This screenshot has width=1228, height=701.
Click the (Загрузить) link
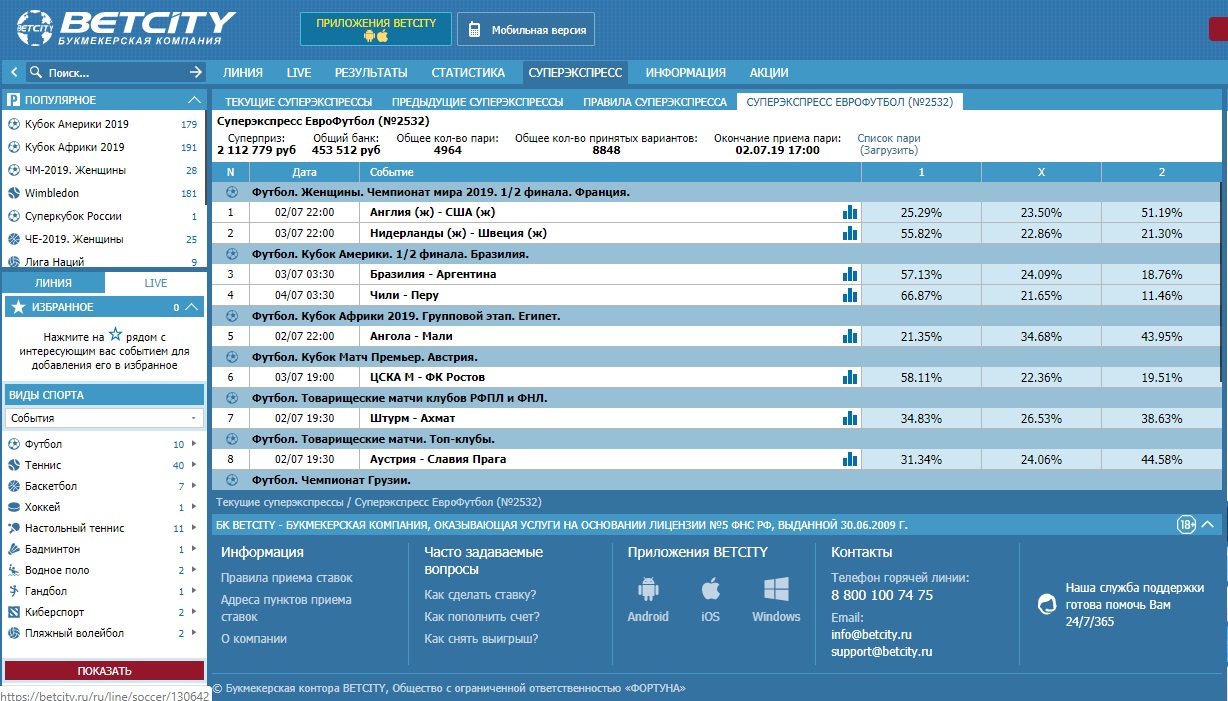[x=888, y=150]
